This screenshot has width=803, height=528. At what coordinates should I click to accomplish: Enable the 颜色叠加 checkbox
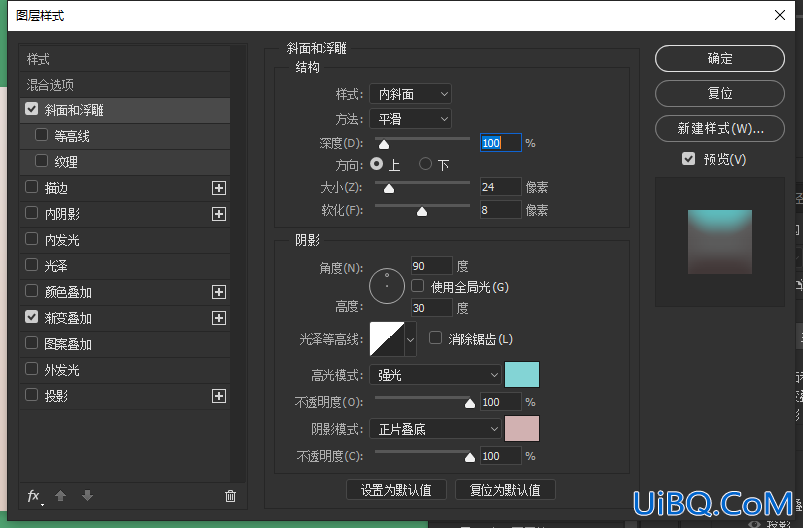(x=31, y=291)
